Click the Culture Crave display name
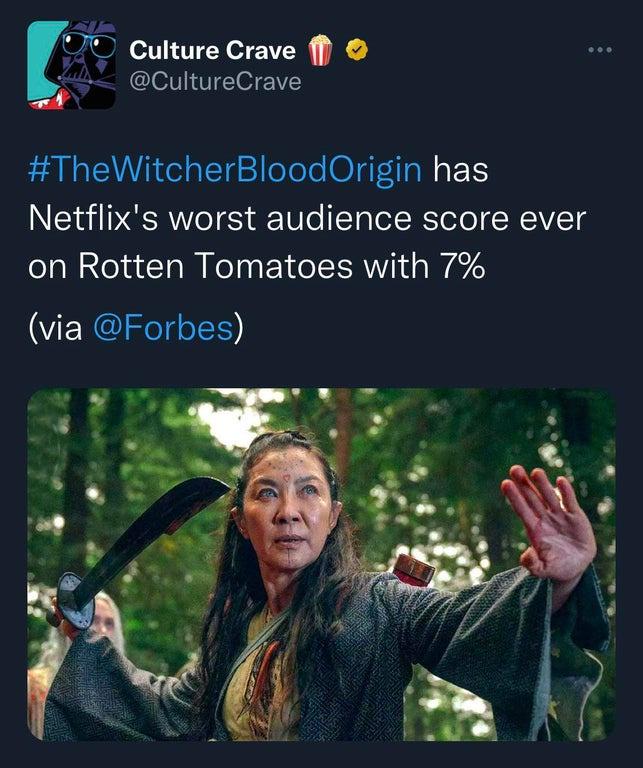The image size is (643, 768). (x=213, y=50)
